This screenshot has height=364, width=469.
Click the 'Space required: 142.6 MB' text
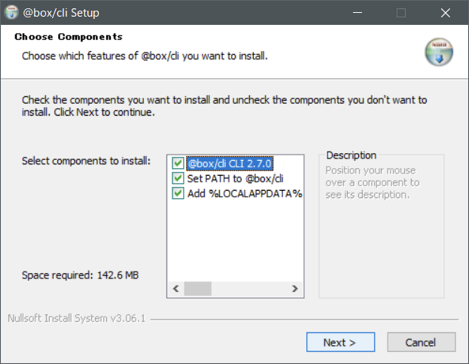pyautogui.click(x=80, y=275)
